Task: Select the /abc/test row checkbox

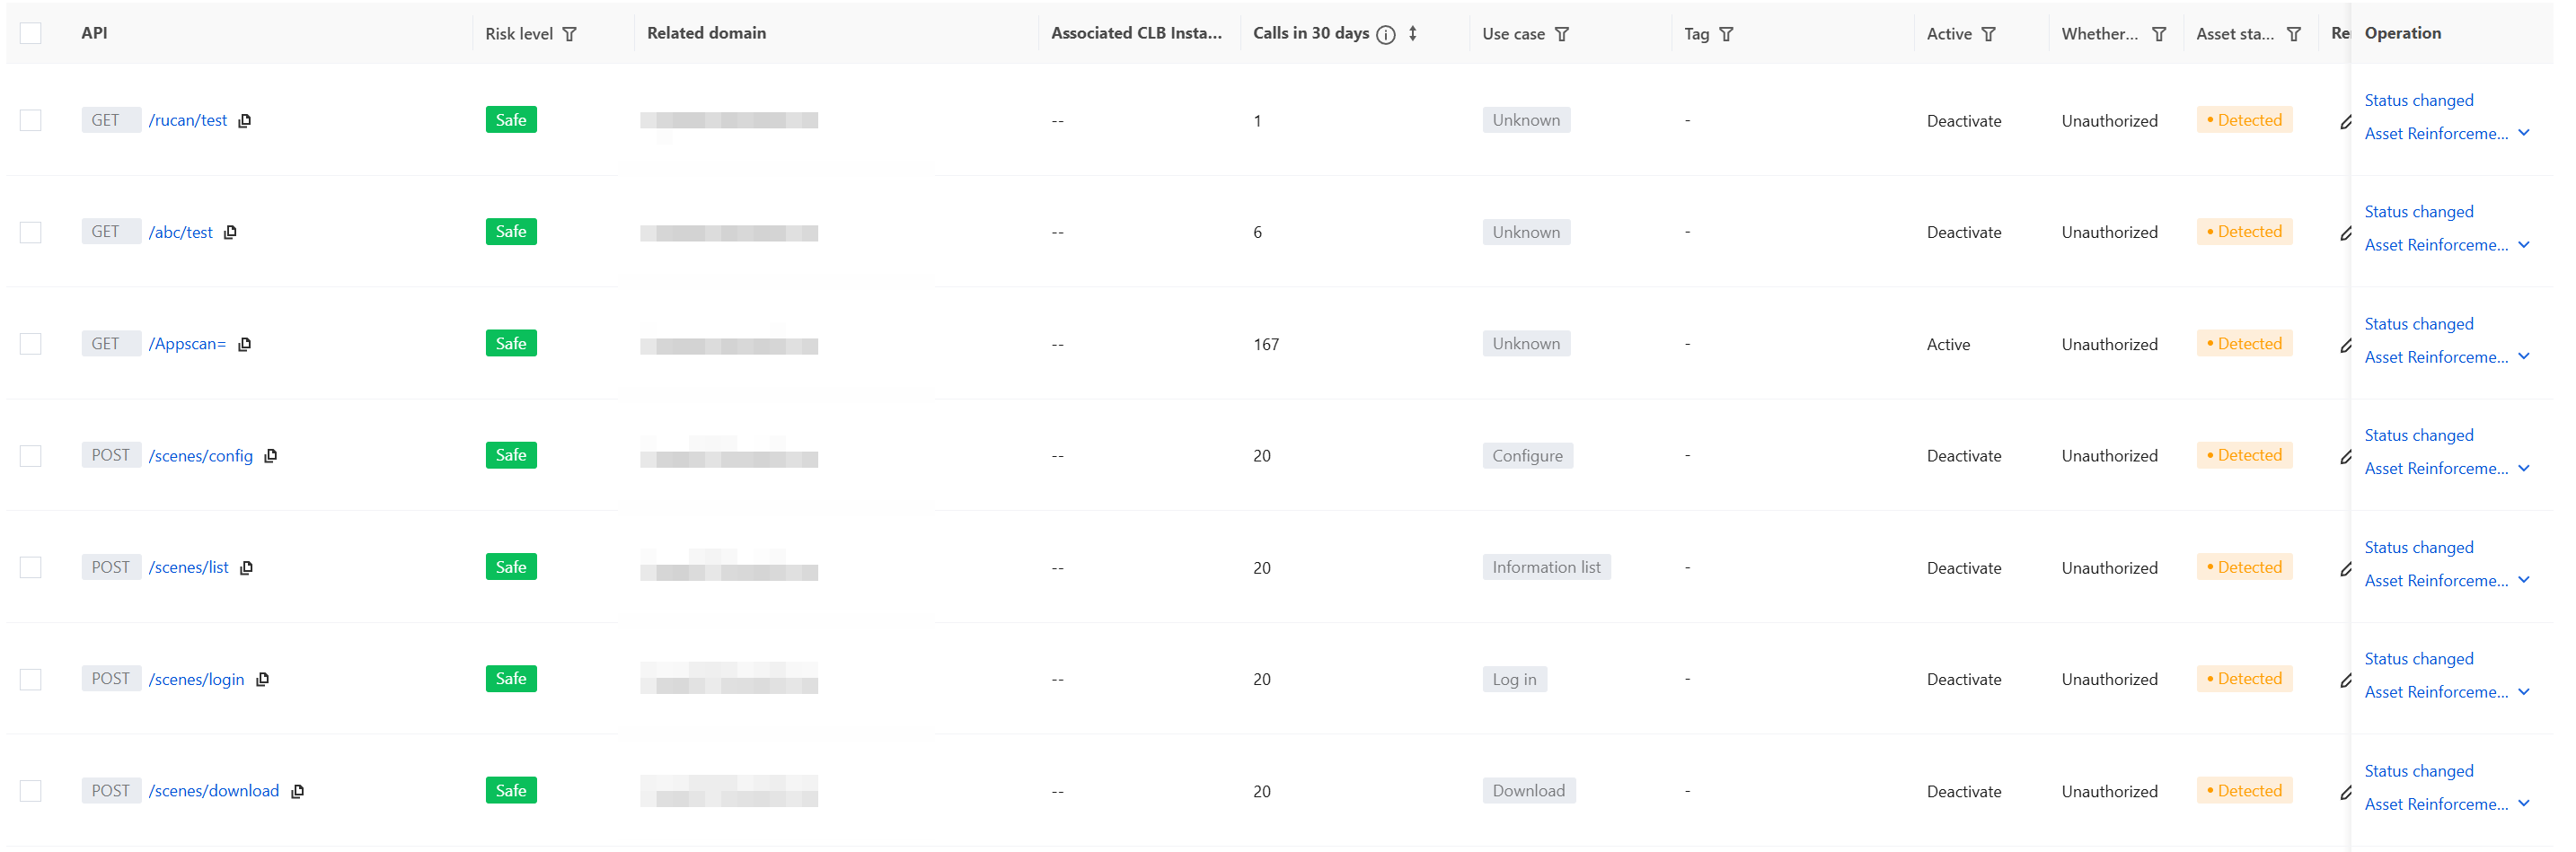Action: (x=31, y=233)
